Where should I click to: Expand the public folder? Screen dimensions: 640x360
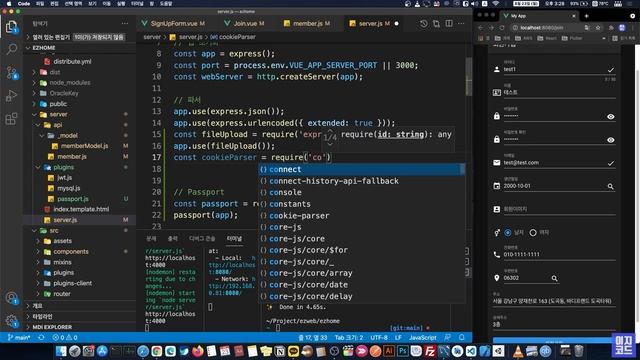(79, 104)
